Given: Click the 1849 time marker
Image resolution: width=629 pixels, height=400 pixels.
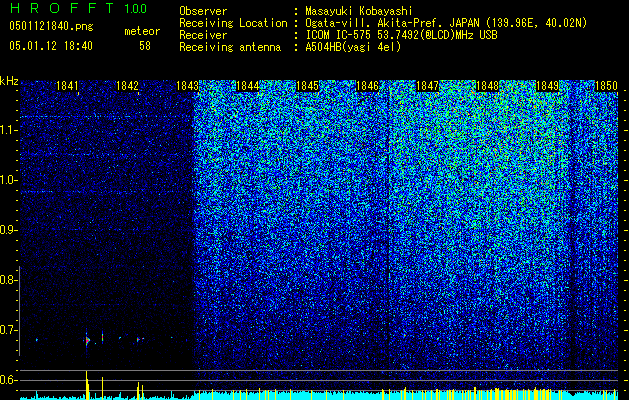Looking at the screenshot, I should (x=548, y=85).
